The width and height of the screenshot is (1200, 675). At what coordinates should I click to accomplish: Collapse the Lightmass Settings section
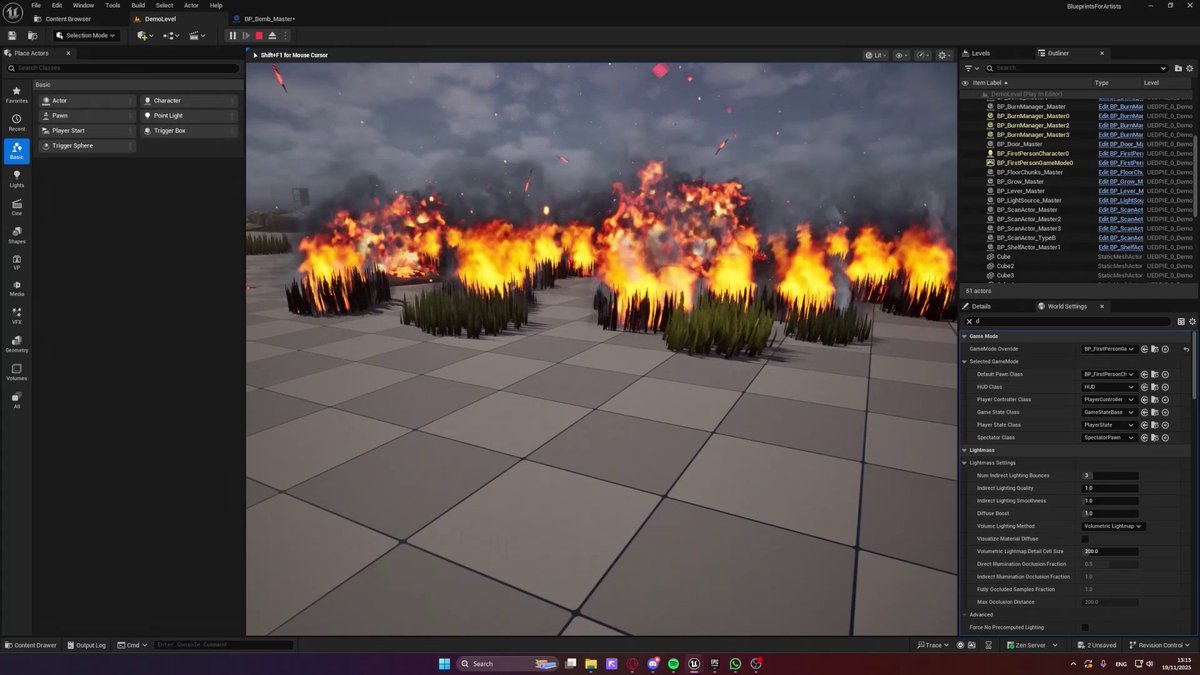[965, 462]
